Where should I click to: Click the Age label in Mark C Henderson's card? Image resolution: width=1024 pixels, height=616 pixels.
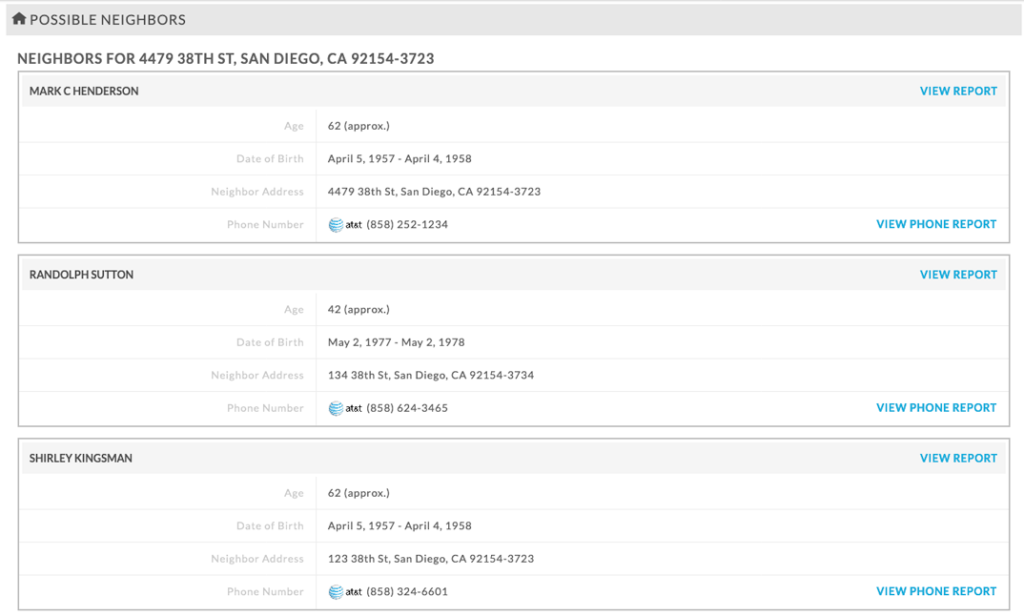294,126
